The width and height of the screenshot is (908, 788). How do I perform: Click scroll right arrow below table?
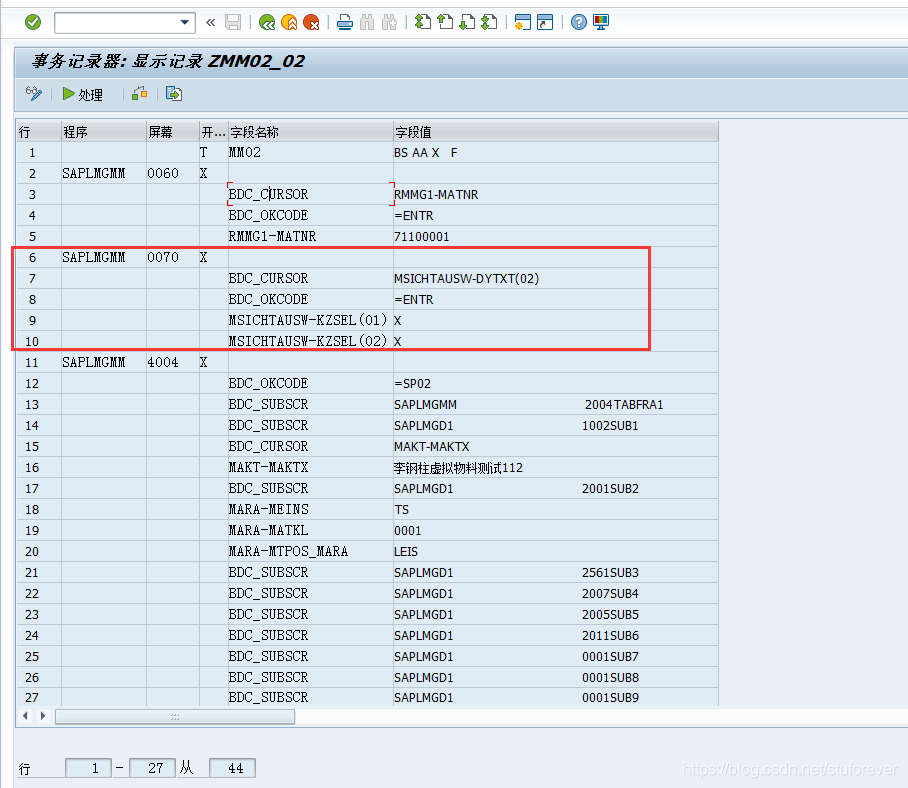tap(42, 716)
